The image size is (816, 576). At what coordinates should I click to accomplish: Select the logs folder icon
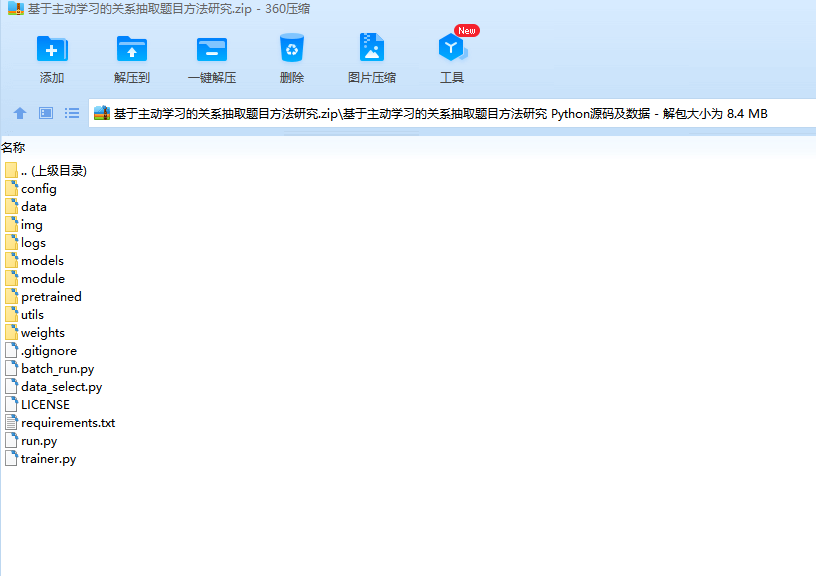[11, 242]
